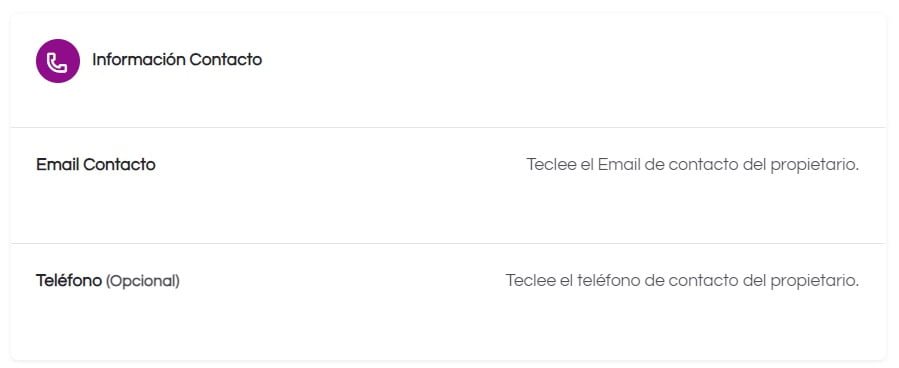Click the word 'Contacto' in the header title
Viewport: 899px width, 368px height.
[x=226, y=60]
